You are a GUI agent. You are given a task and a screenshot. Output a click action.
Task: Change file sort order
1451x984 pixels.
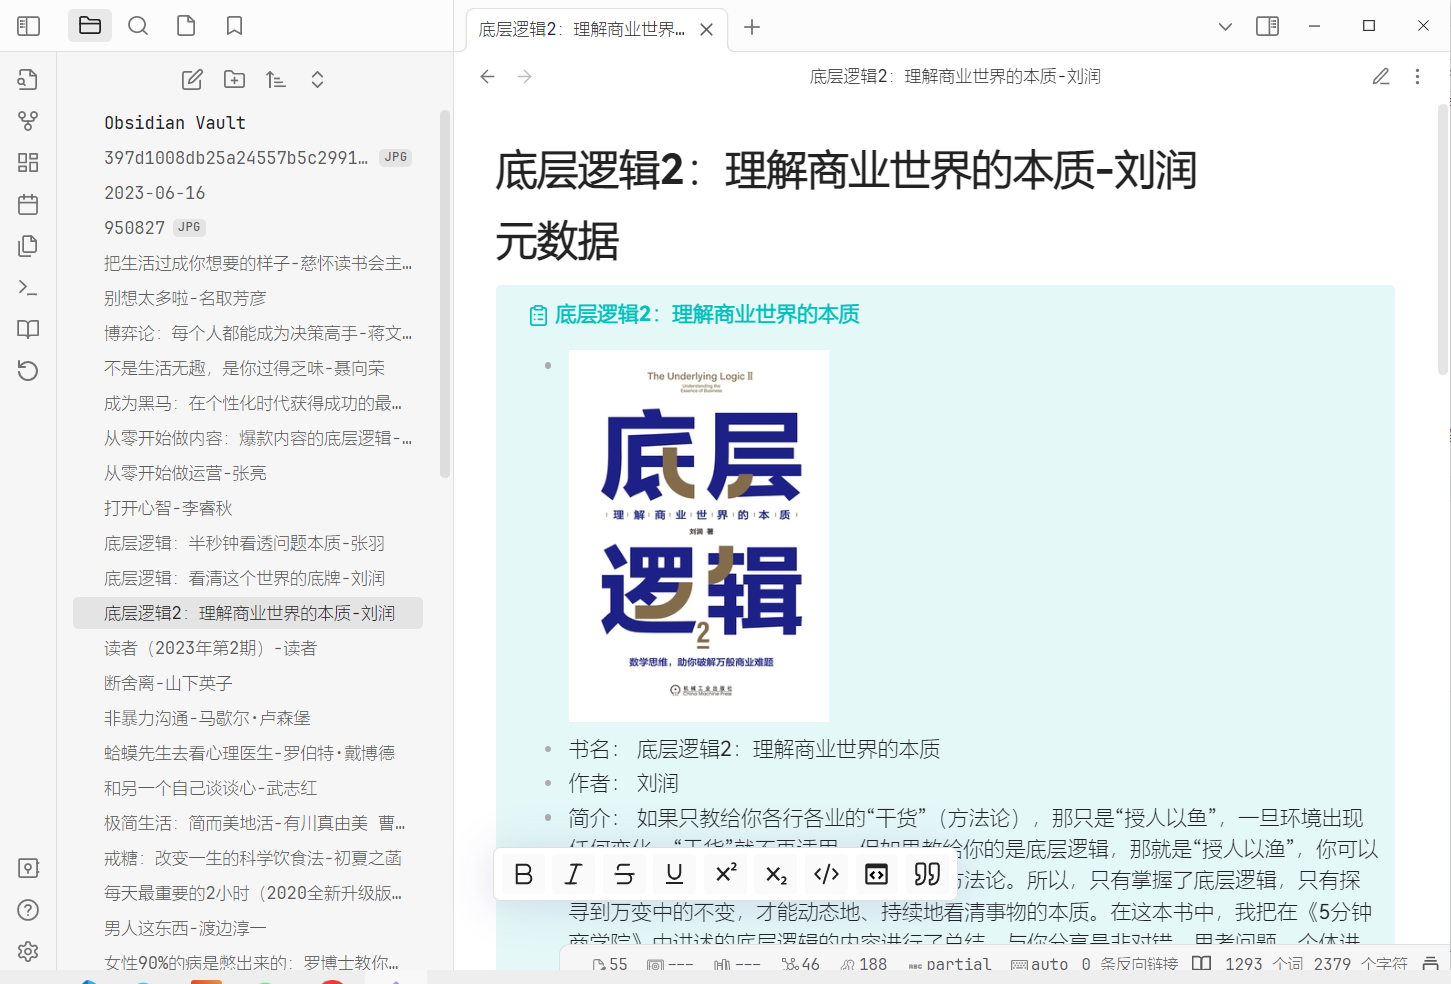pos(276,80)
